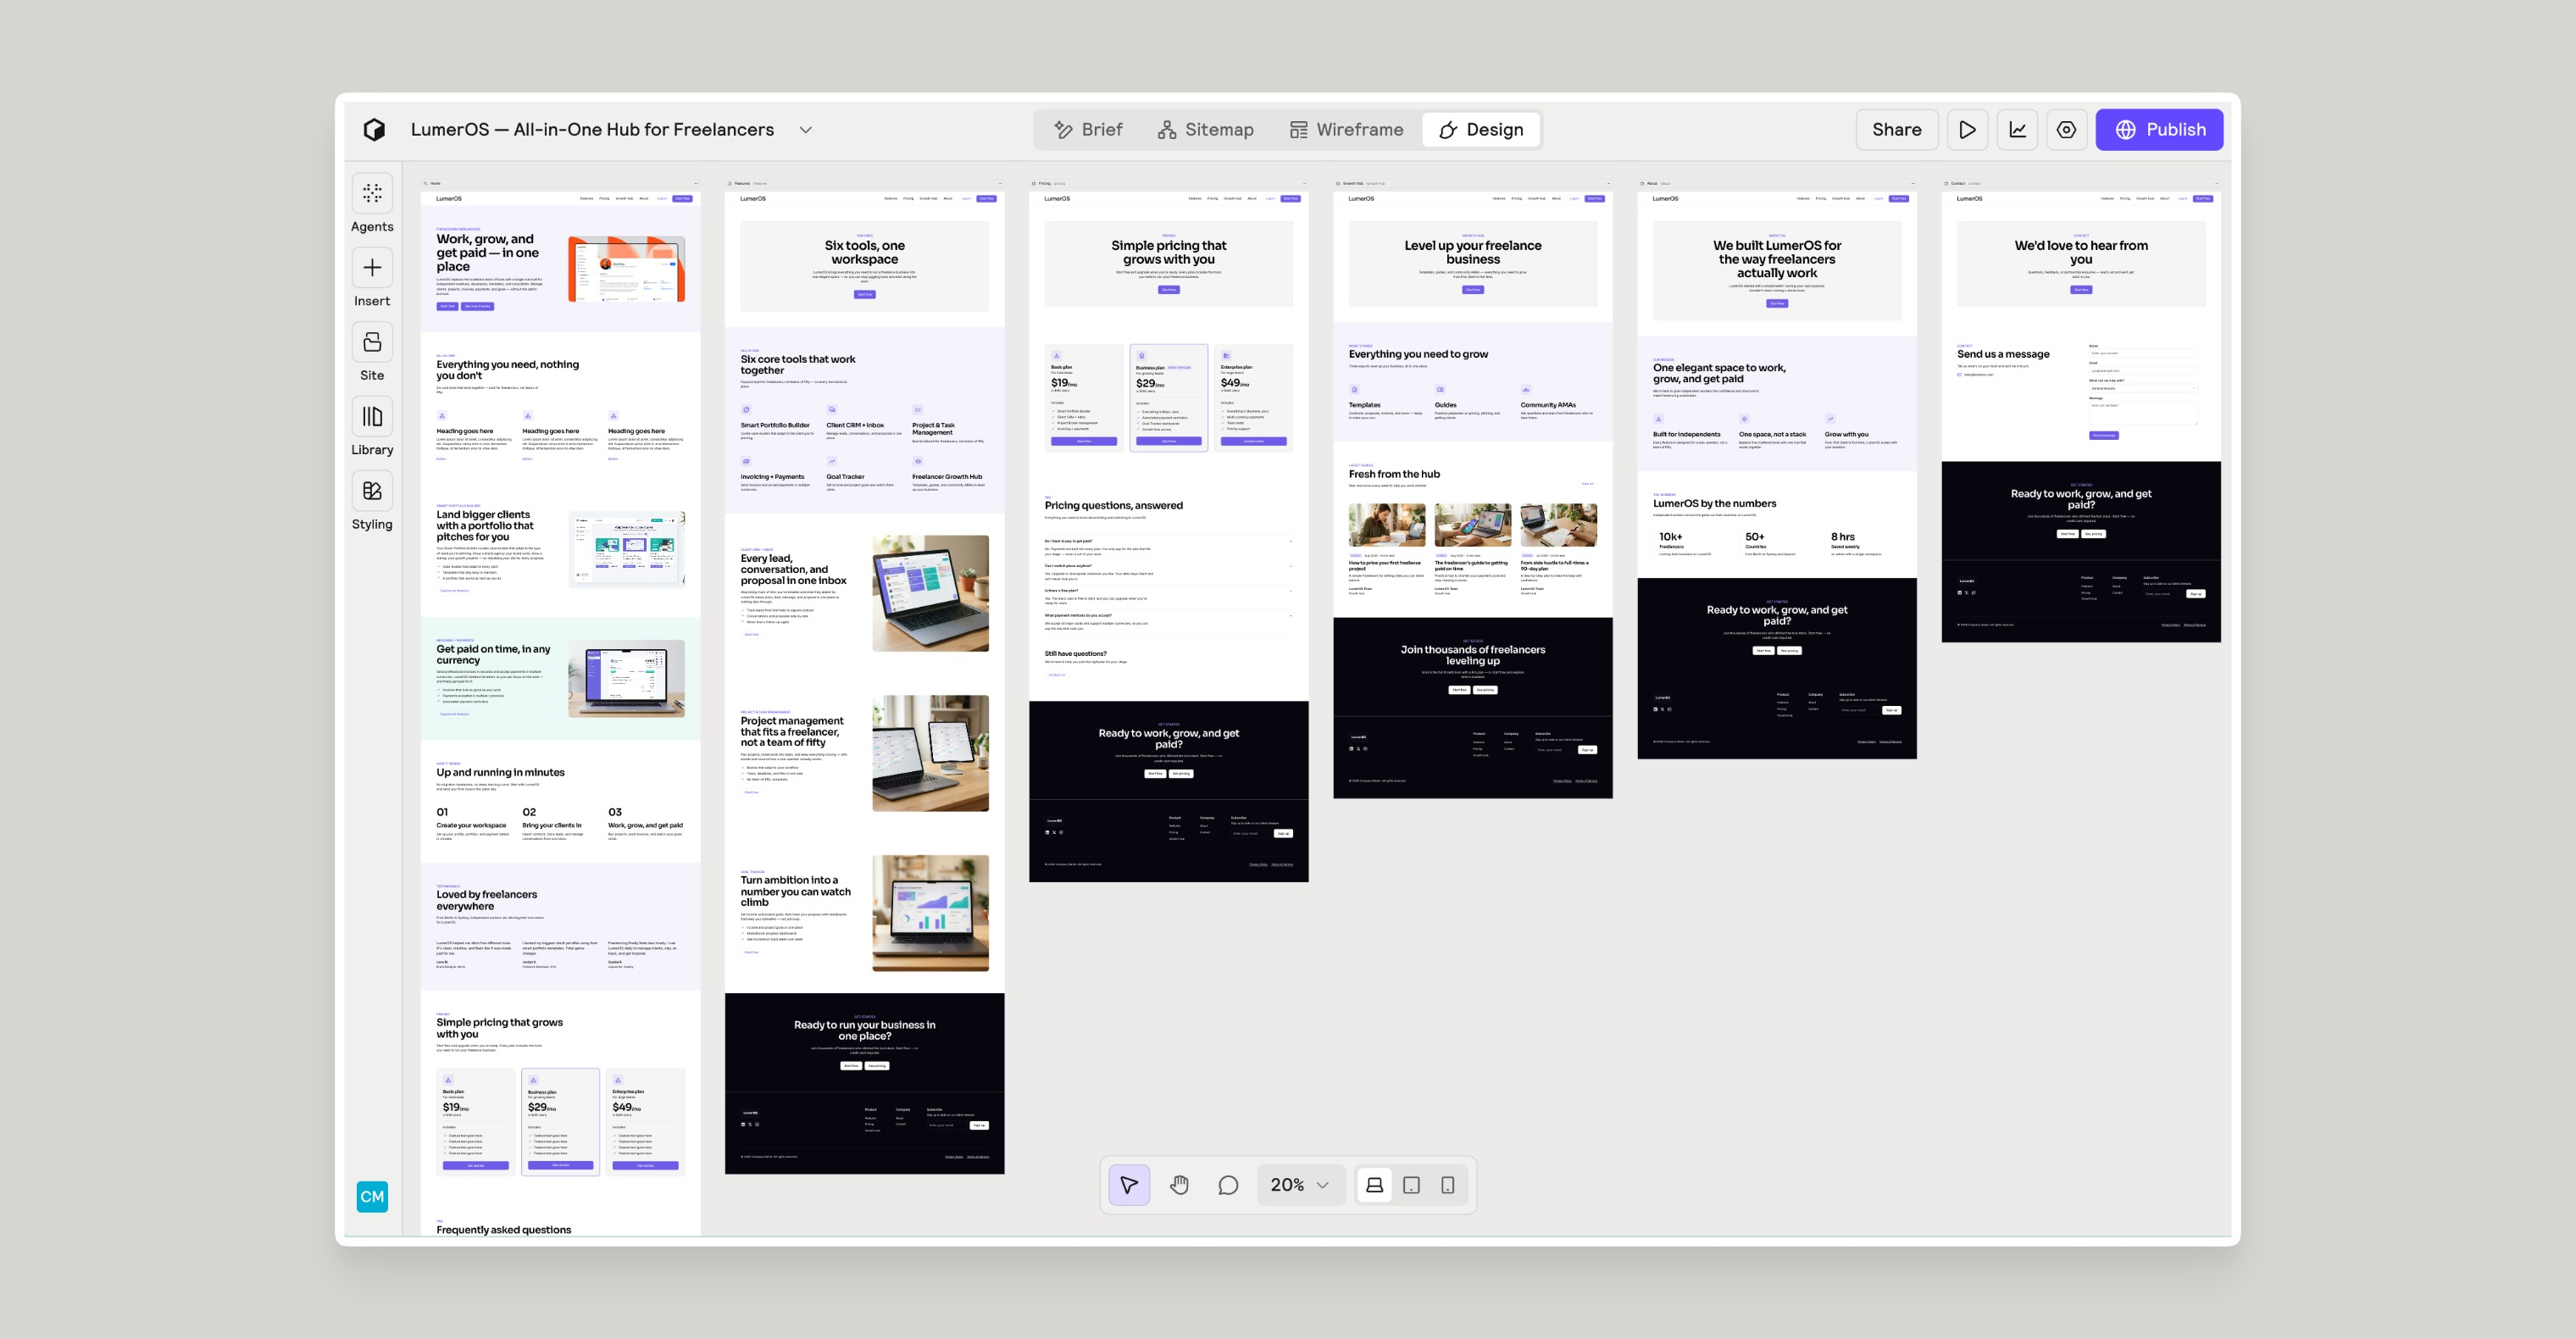
Task: Select the image beside 'Get paid on time'
Action: (627, 679)
